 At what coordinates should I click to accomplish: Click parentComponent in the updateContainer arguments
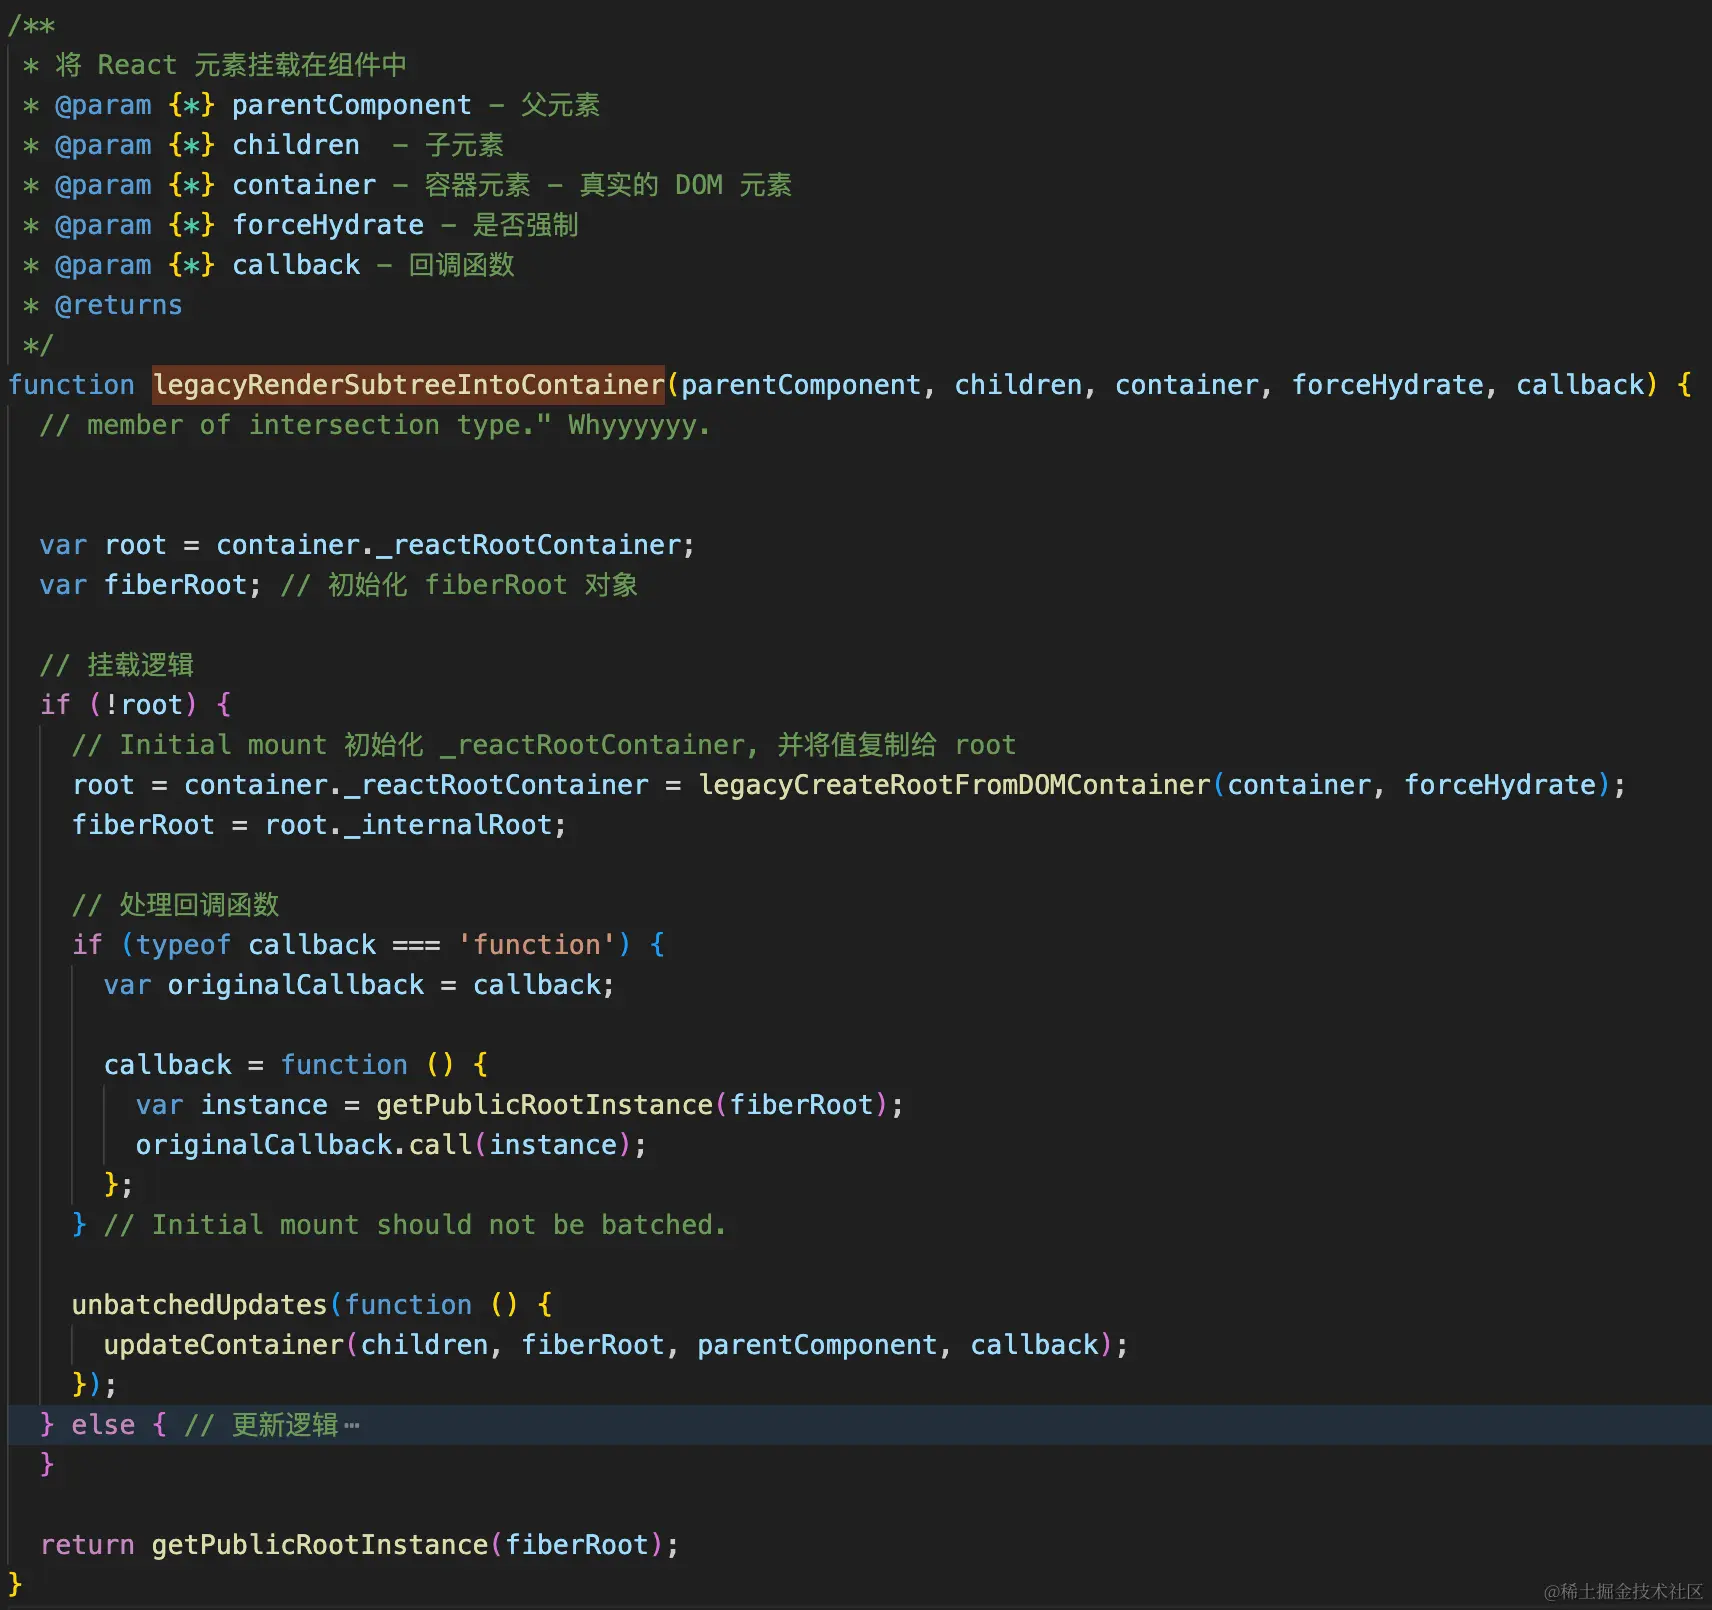pyautogui.click(x=816, y=1345)
